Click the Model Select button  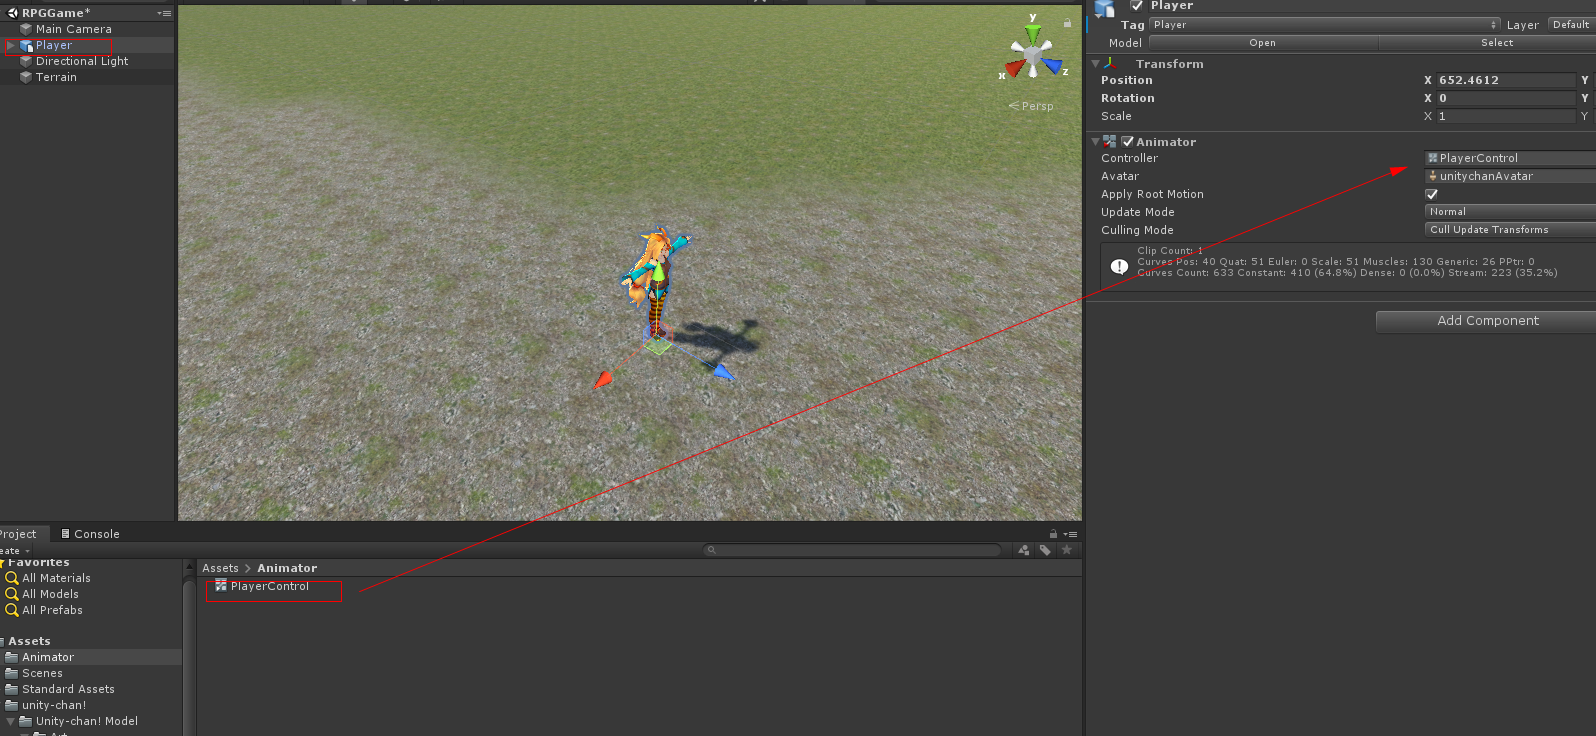pos(1487,43)
